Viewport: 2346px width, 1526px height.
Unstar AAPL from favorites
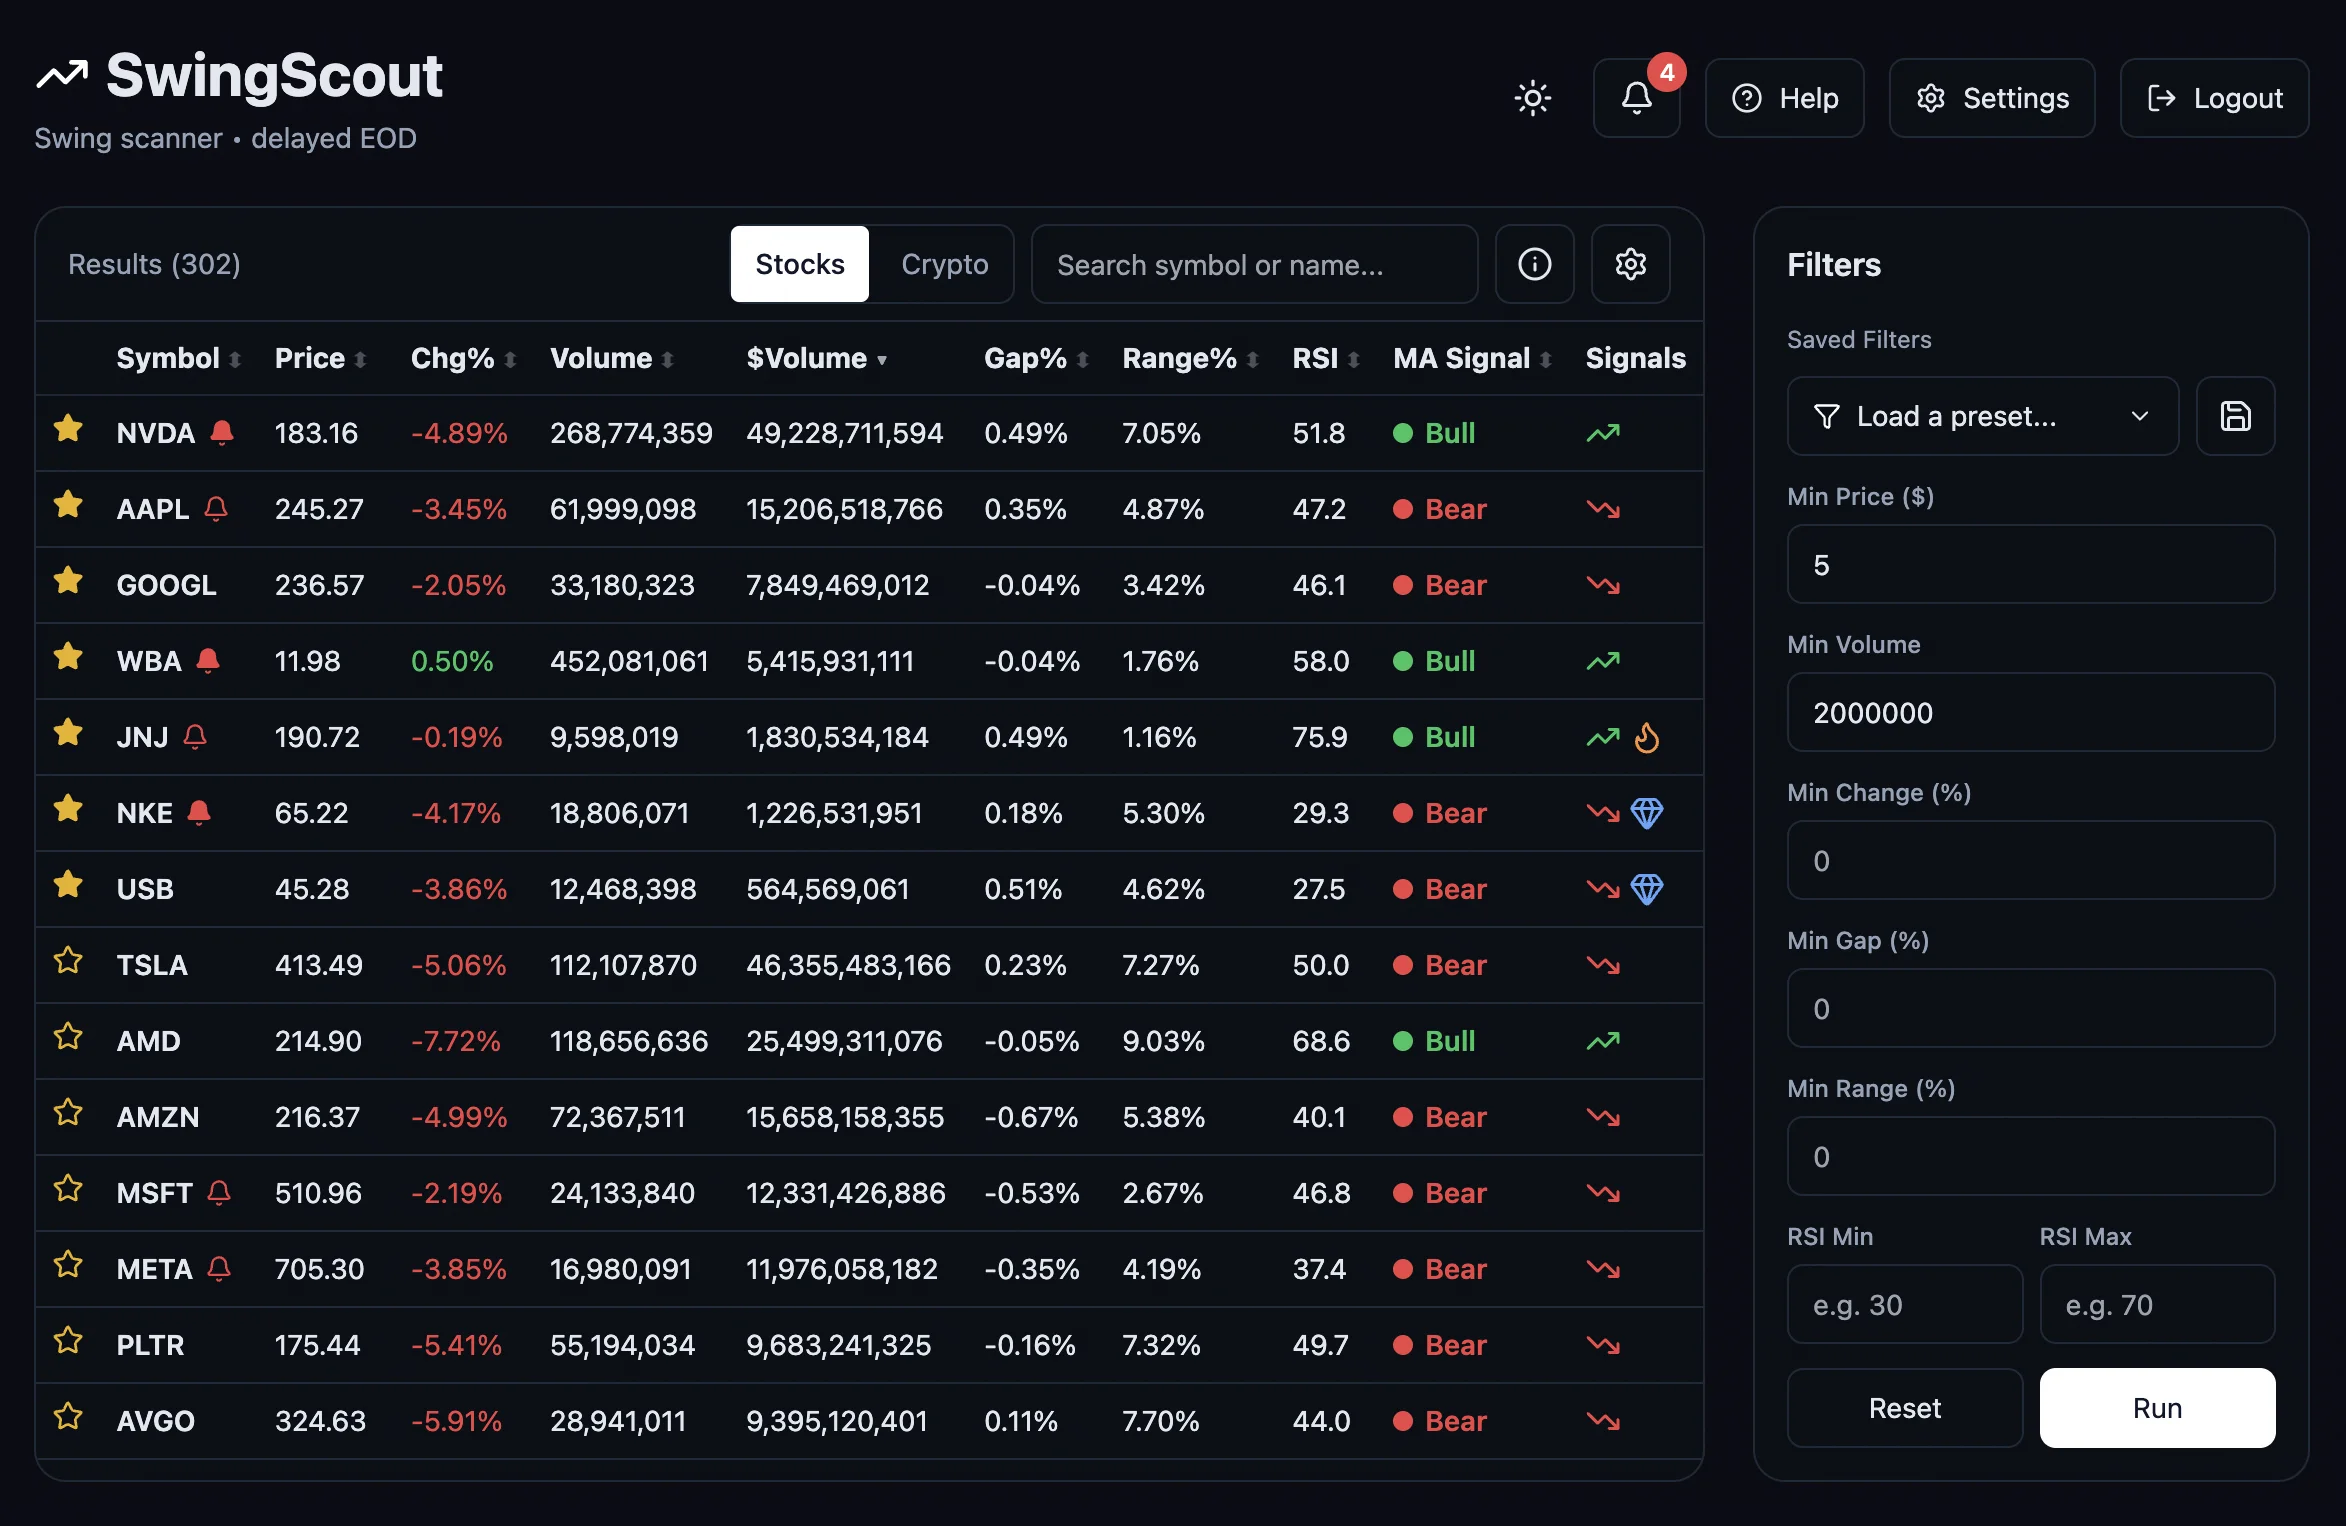click(68, 505)
